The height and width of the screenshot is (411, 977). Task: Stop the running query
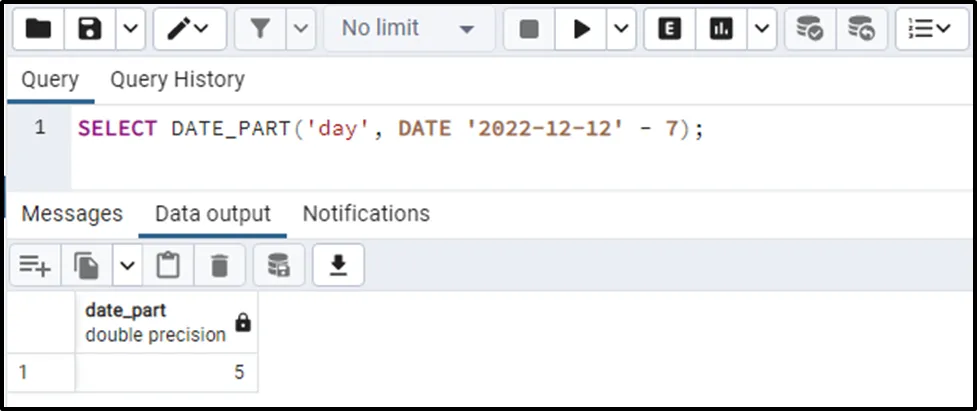click(x=529, y=30)
